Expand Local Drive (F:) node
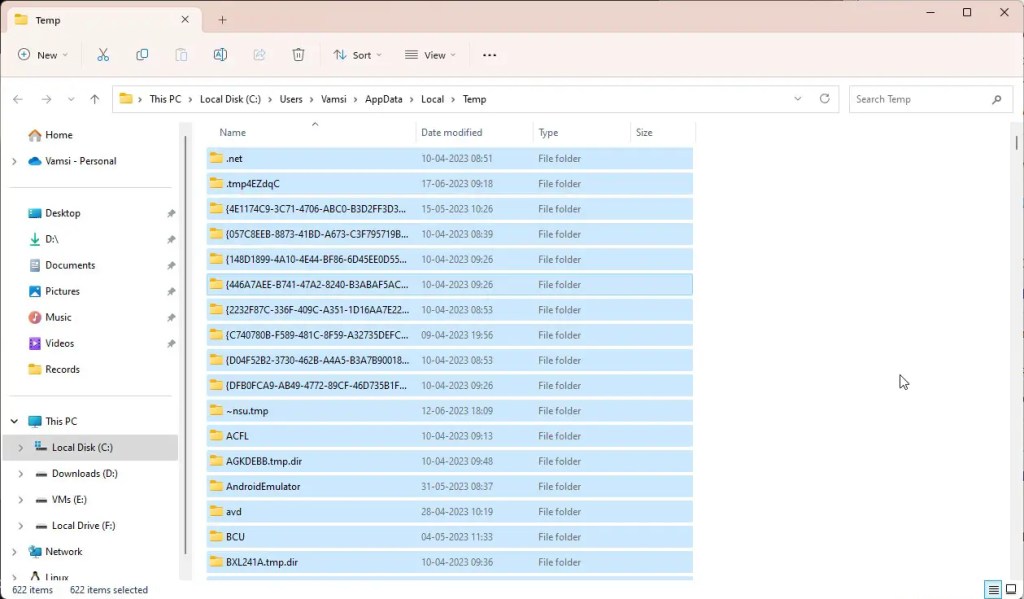 point(20,526)
